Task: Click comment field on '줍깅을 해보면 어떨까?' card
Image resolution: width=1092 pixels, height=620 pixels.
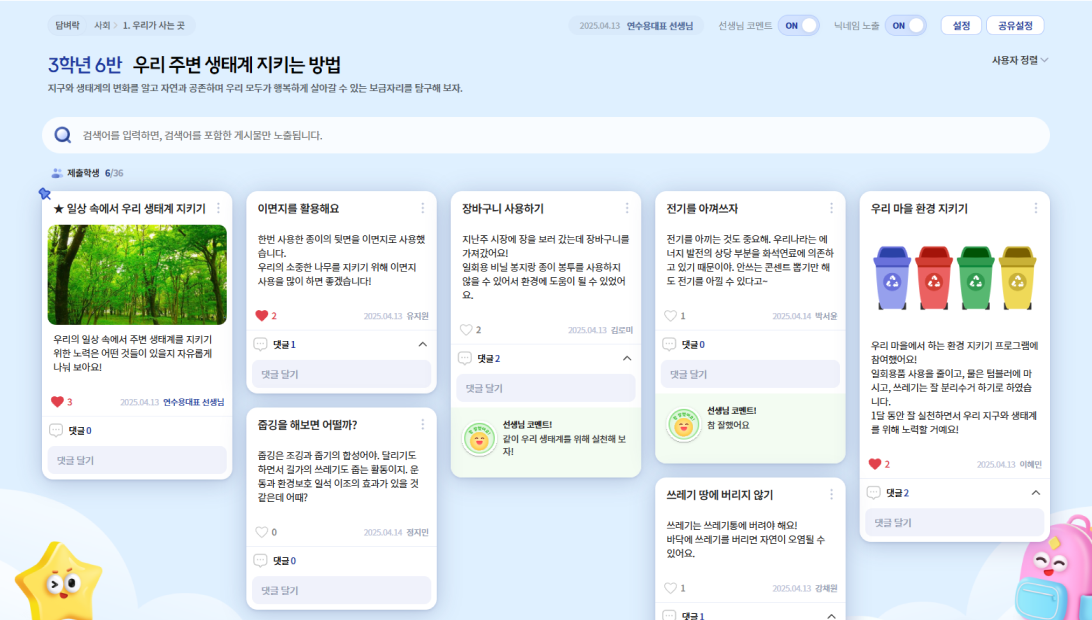Action: tap(341, 590)
